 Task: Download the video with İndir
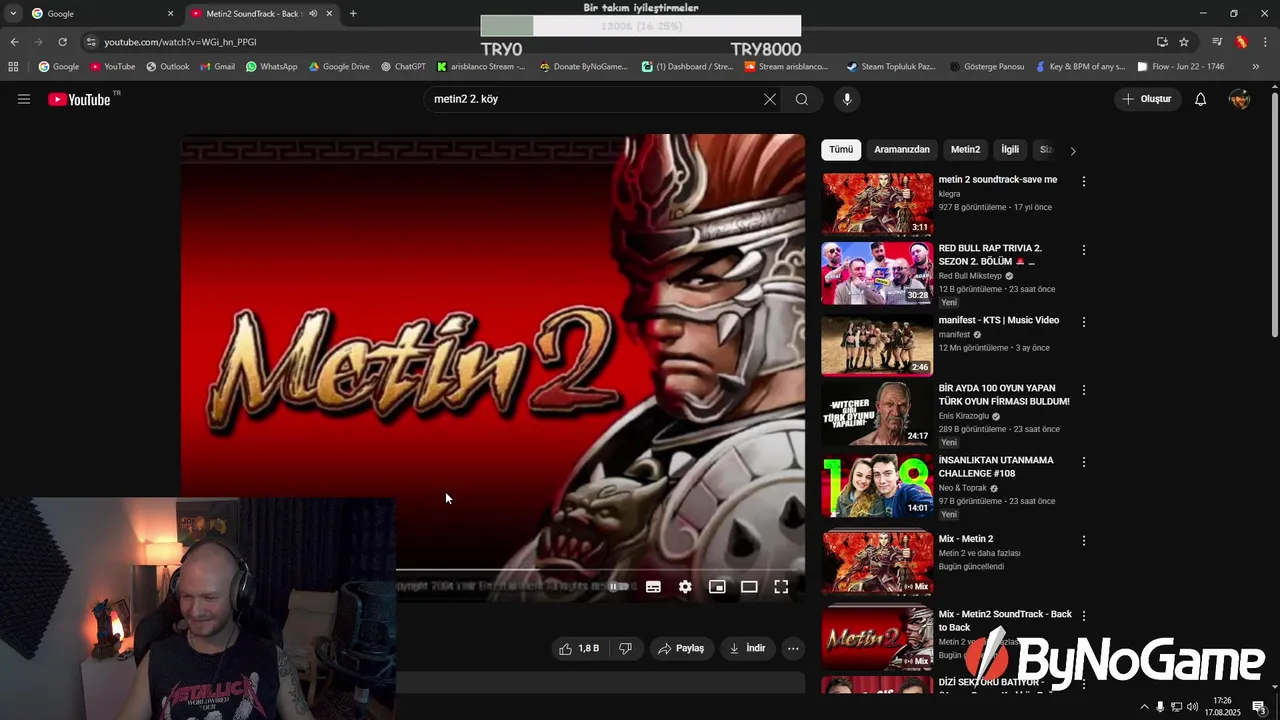click(x=747, y=648)
